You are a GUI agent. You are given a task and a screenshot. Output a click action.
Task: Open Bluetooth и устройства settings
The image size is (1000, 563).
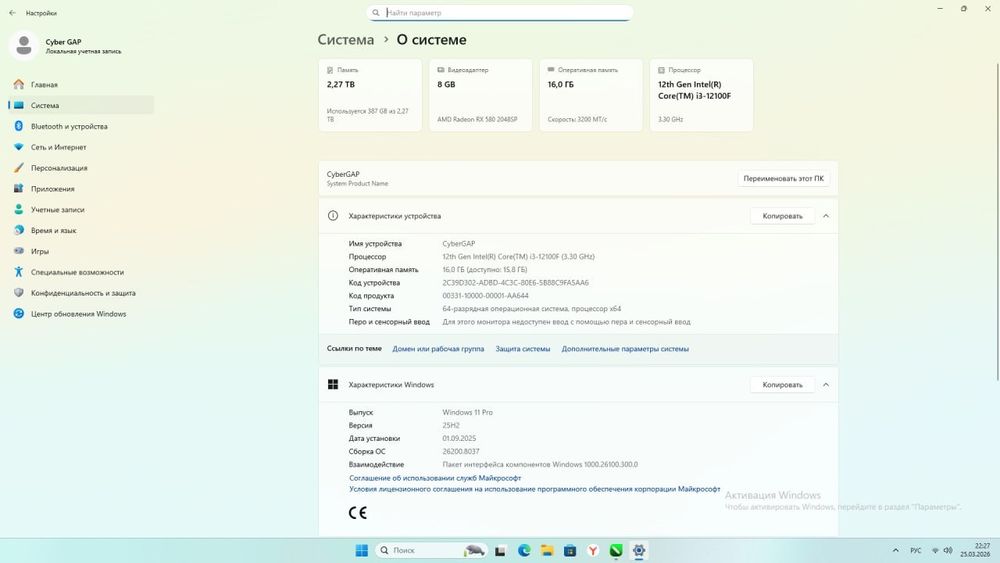[x=81, y=126]
